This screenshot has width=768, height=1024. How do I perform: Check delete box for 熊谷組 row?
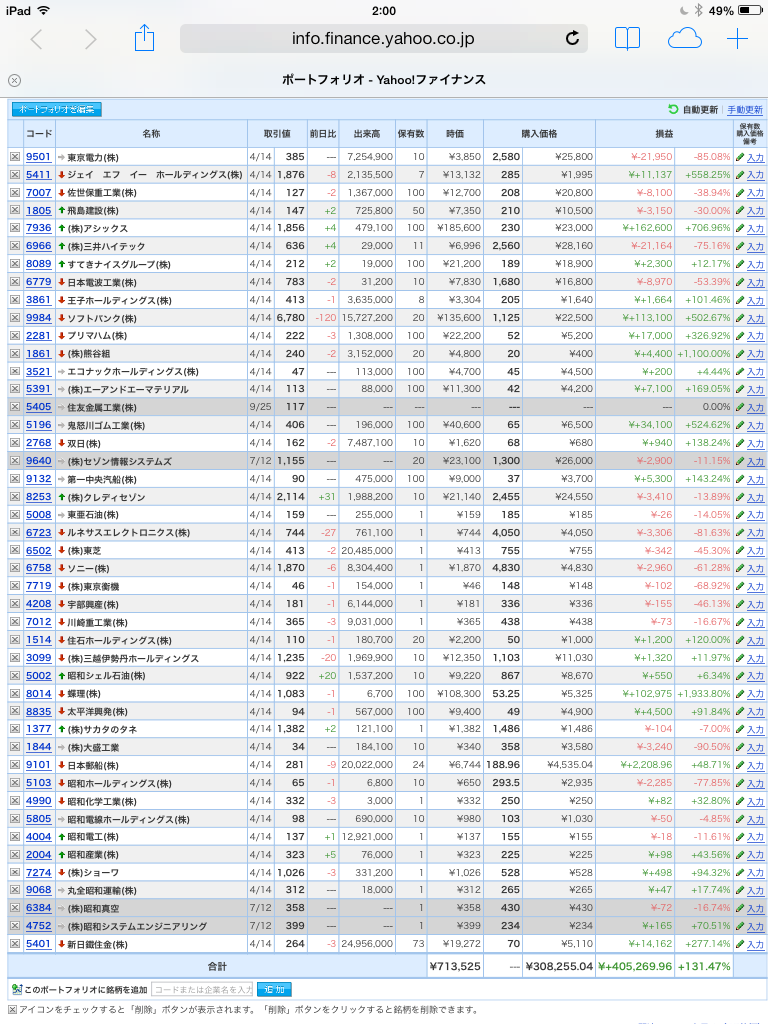click(x=15, y=353)
